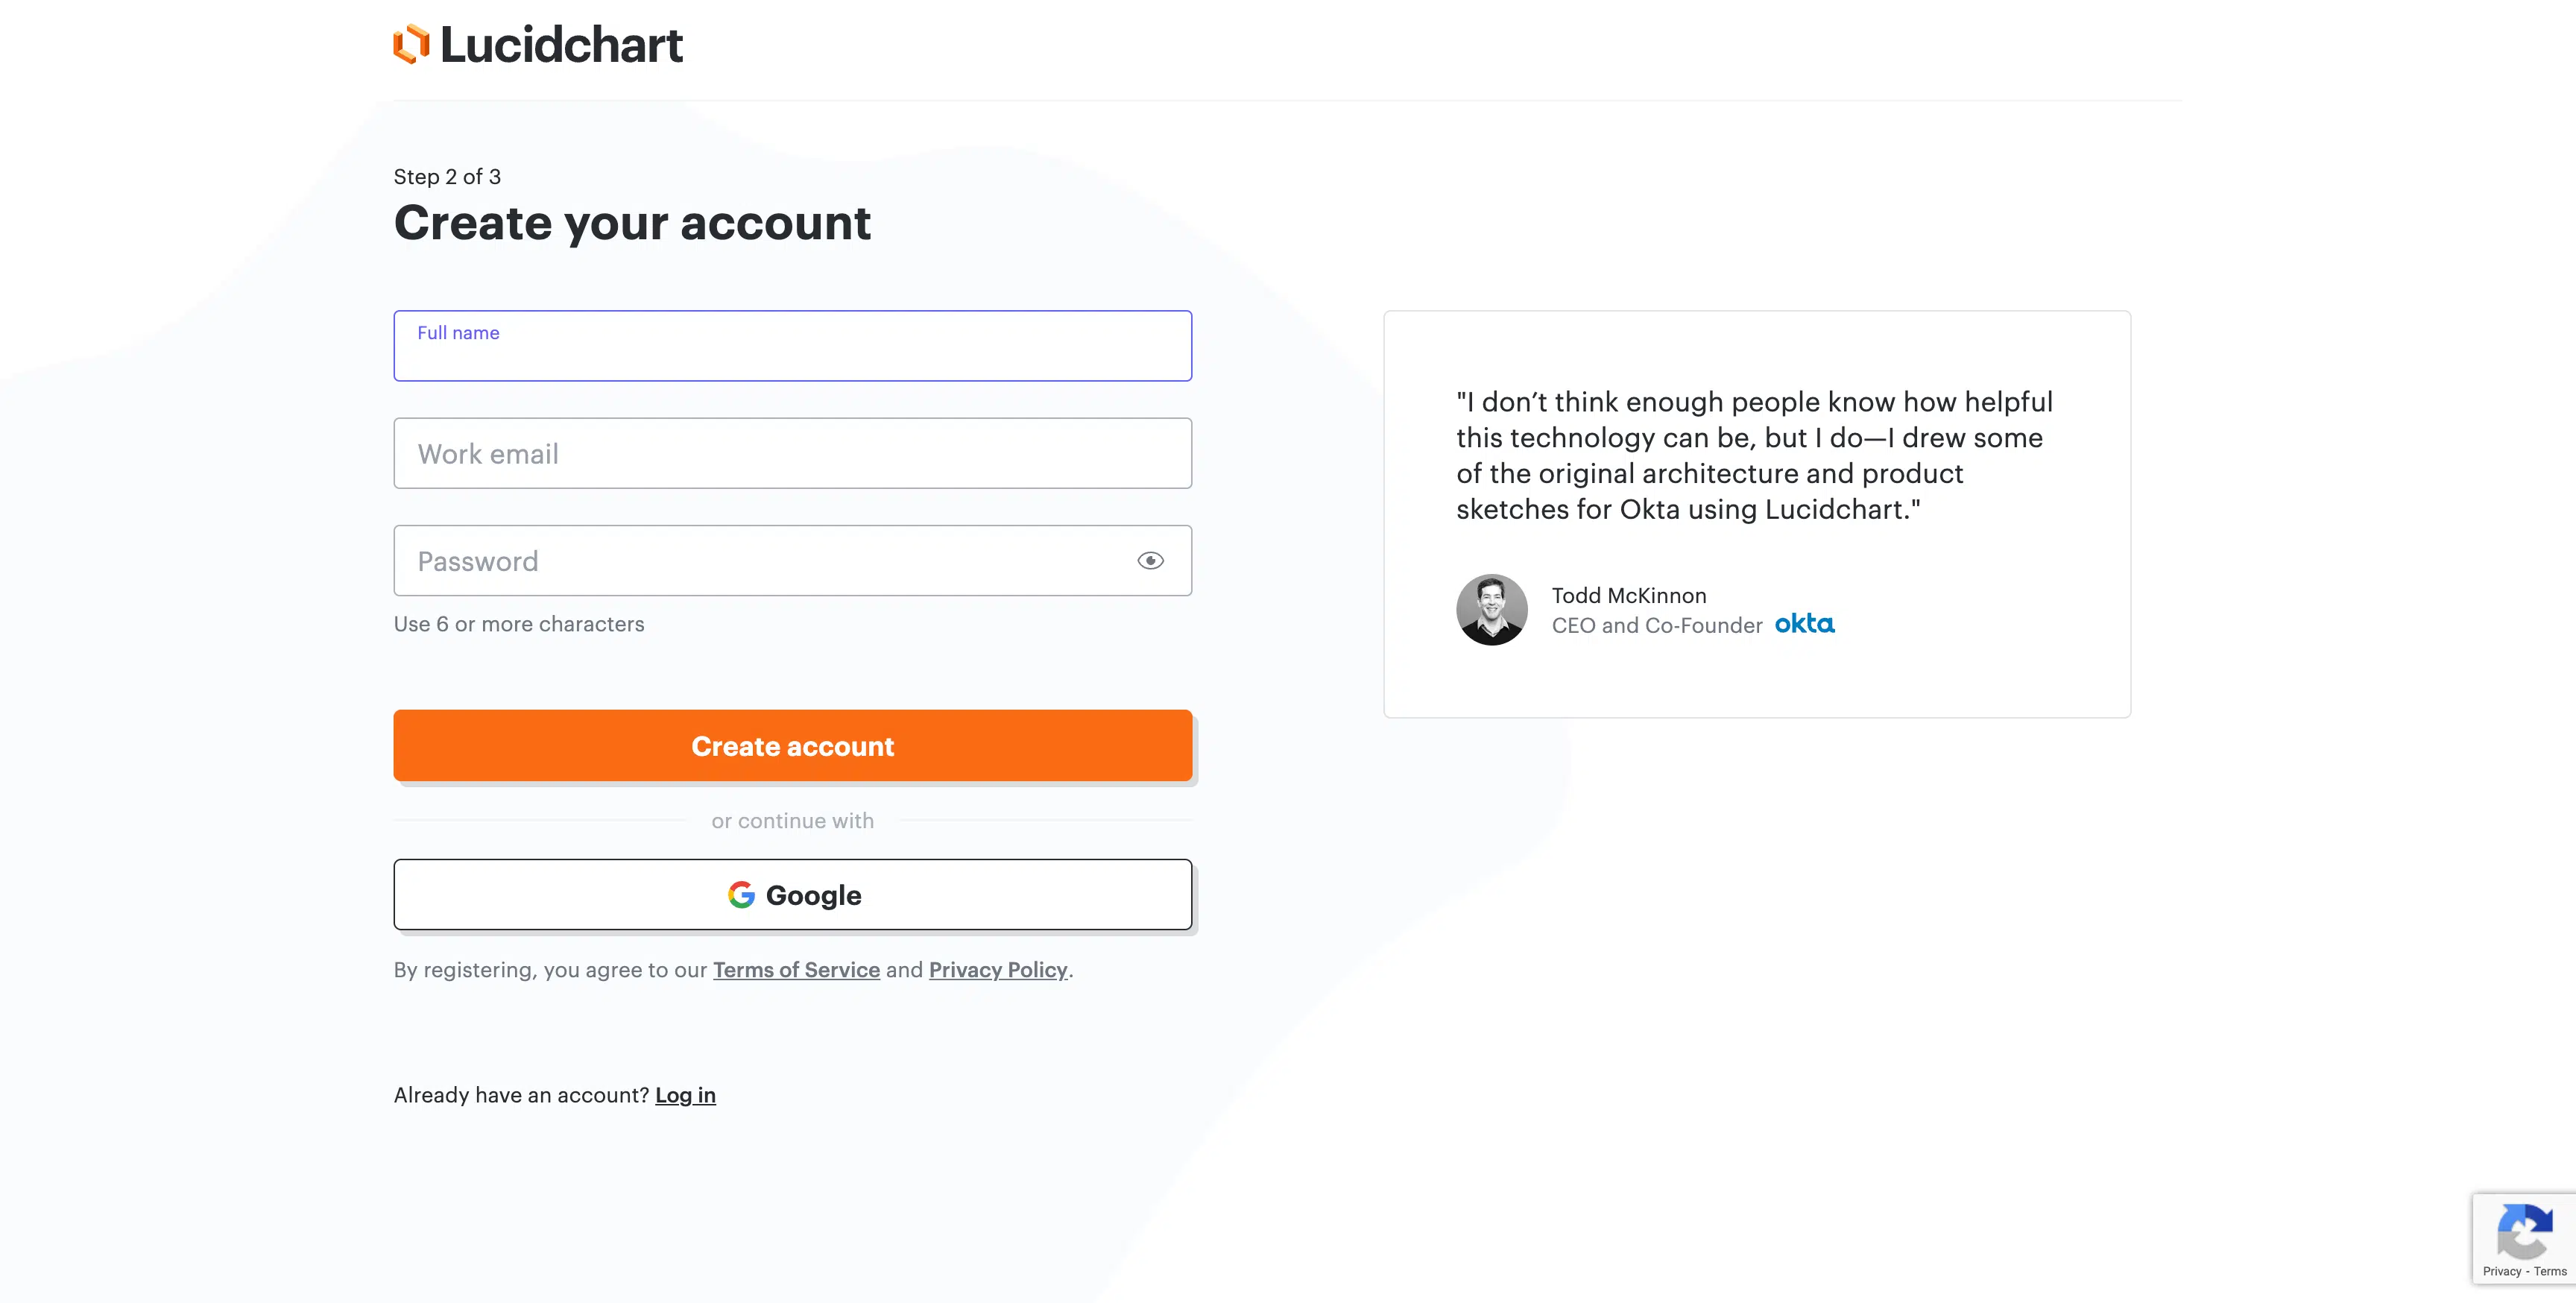Select the Password input field
Viewport: 2576px width, 1303px height.
tap(760, 561)
